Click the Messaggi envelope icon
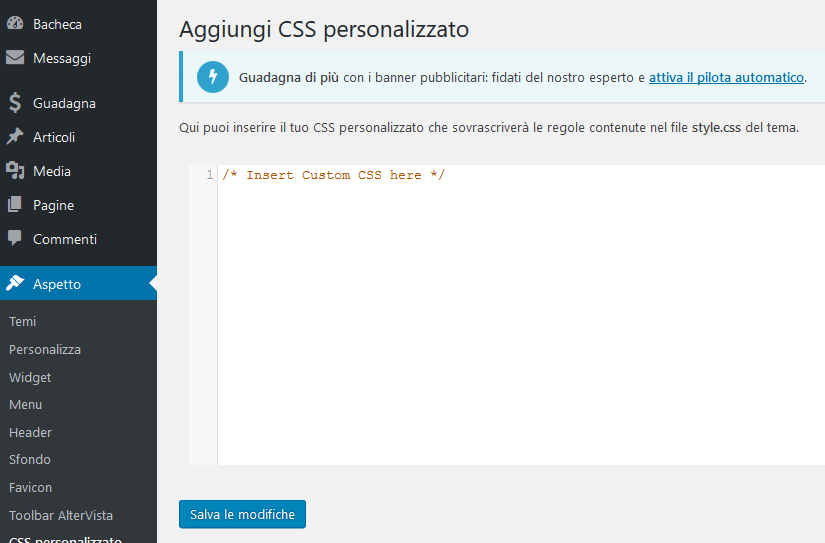Screen dimensions: 825x543 pos(15,58)
